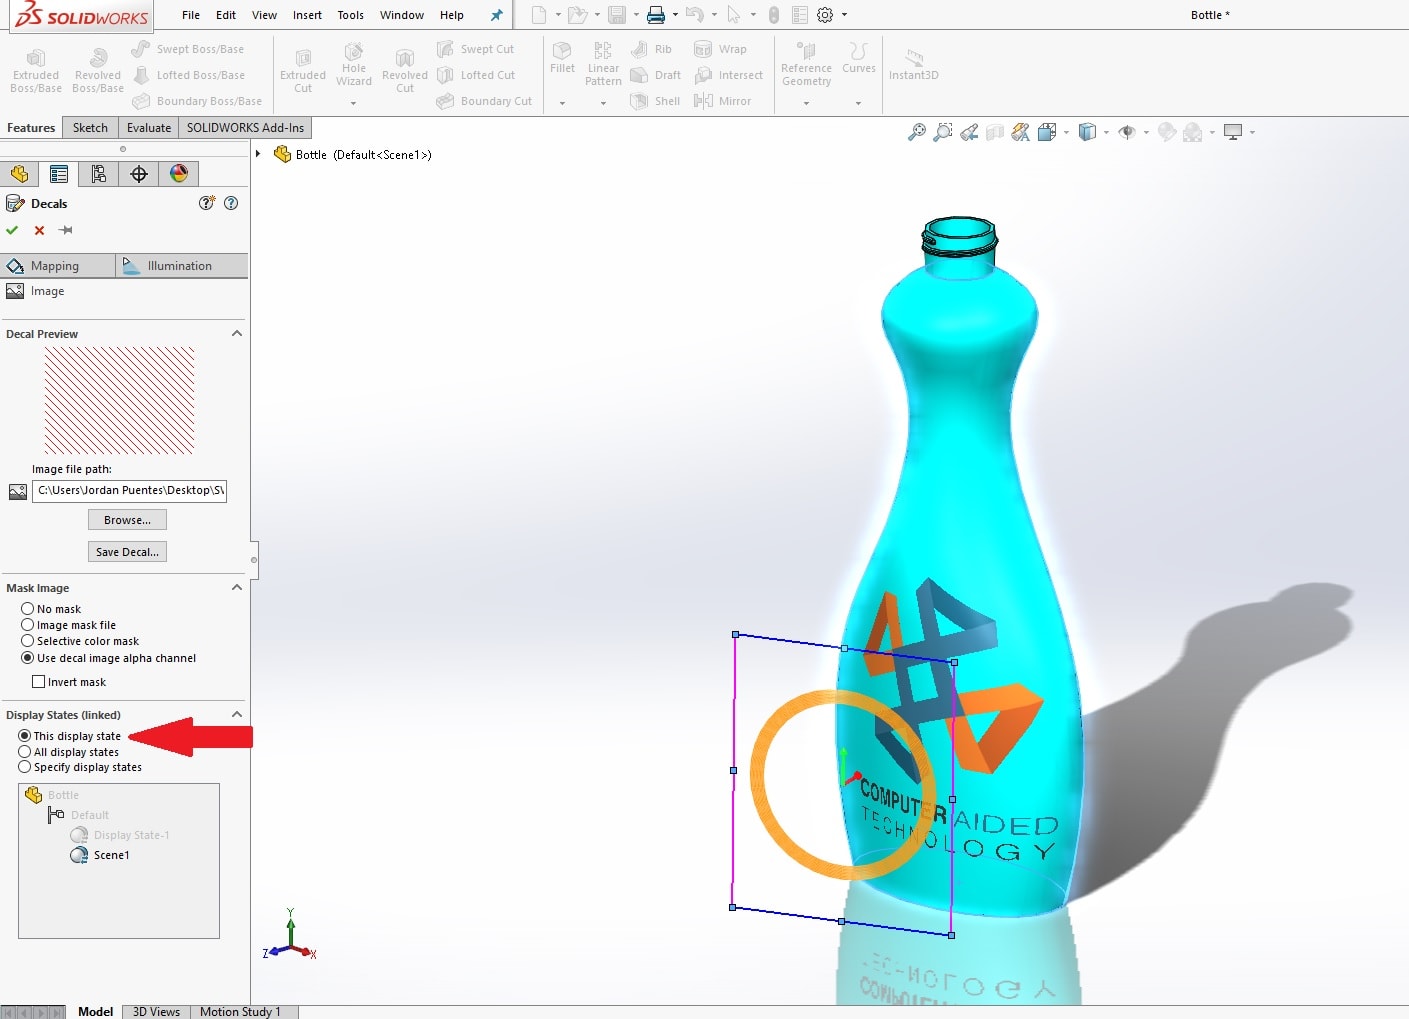Select the Swept Cut tool
The image size is (1409, 1019).
click(x=476, y=49)
